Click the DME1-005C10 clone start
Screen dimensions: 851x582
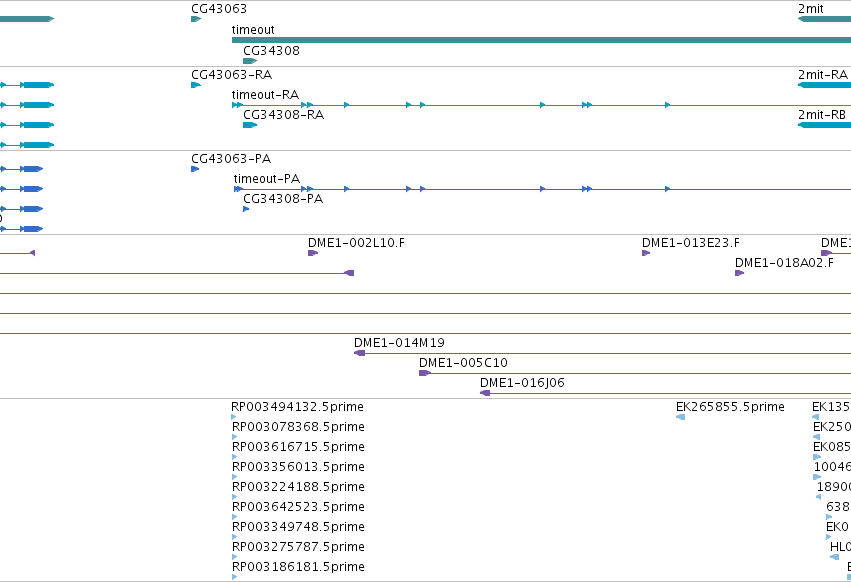(x=424, y=373)
